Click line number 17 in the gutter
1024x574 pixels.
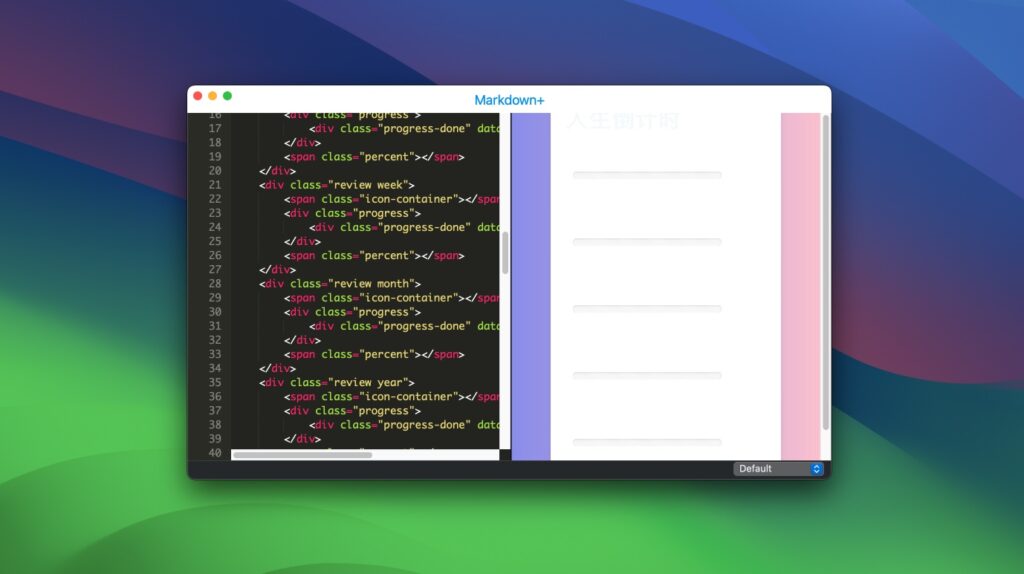click(x=215, y=129)
